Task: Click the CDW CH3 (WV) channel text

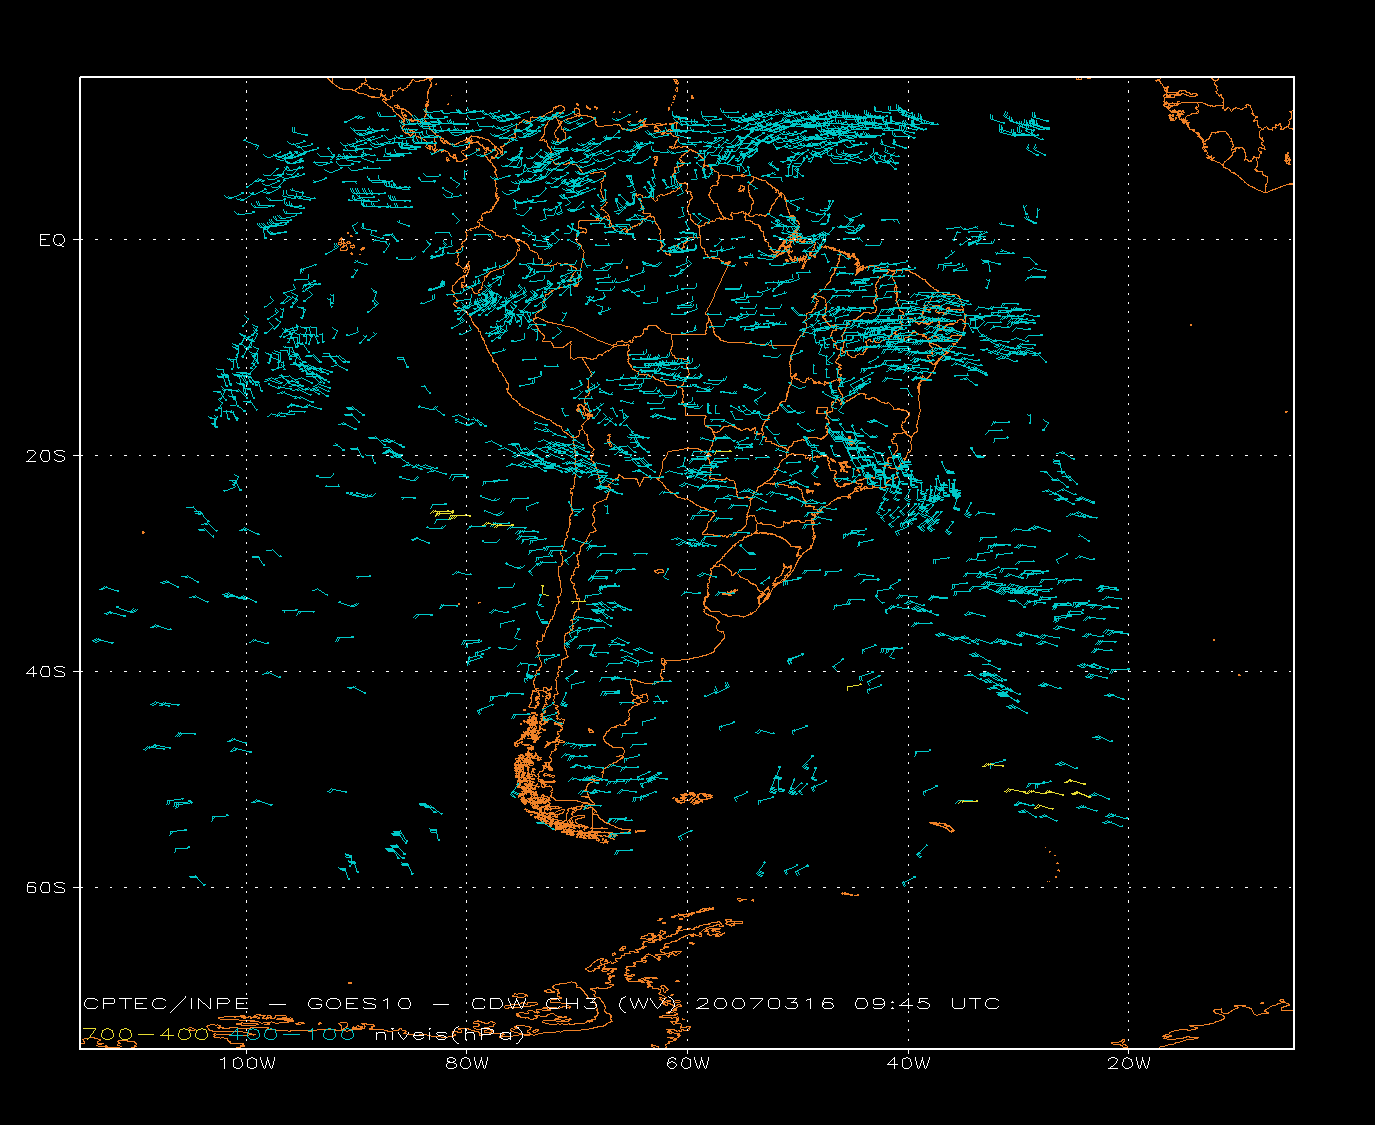Action: tap(574, 1003)
